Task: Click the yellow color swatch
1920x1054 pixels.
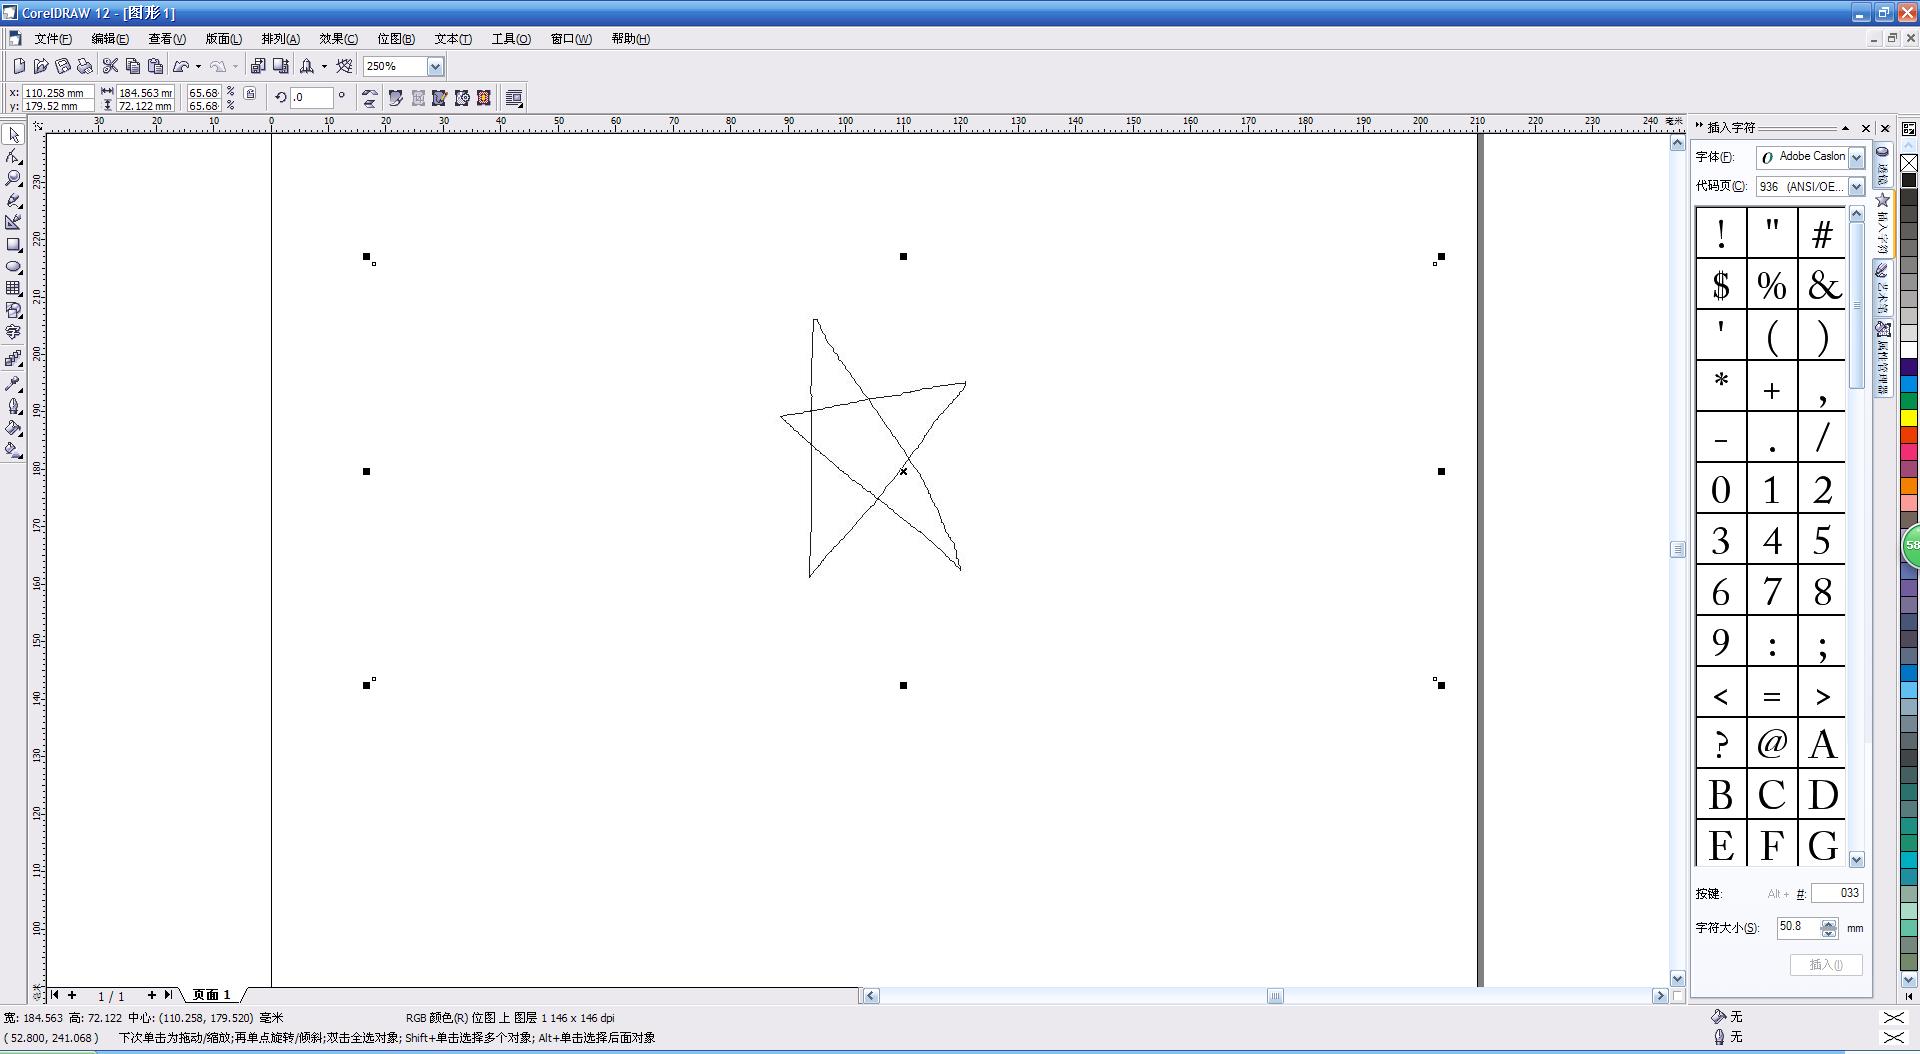Action: pos(1909,418)
